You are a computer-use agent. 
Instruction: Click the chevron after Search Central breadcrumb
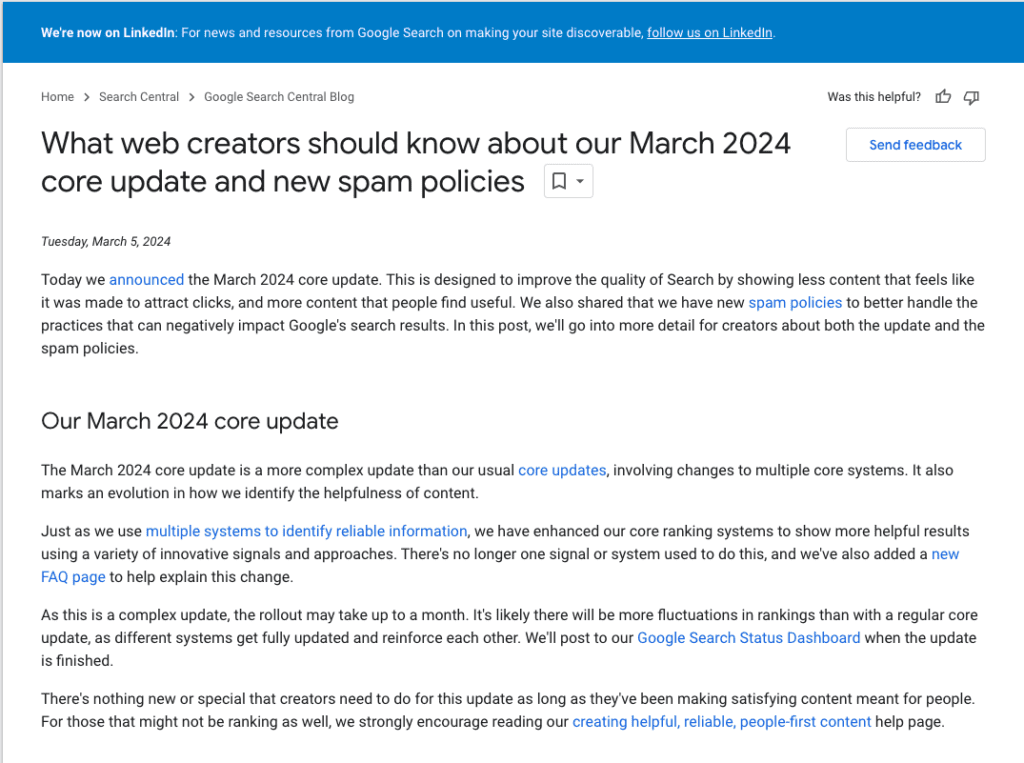[x=192, y=97]
